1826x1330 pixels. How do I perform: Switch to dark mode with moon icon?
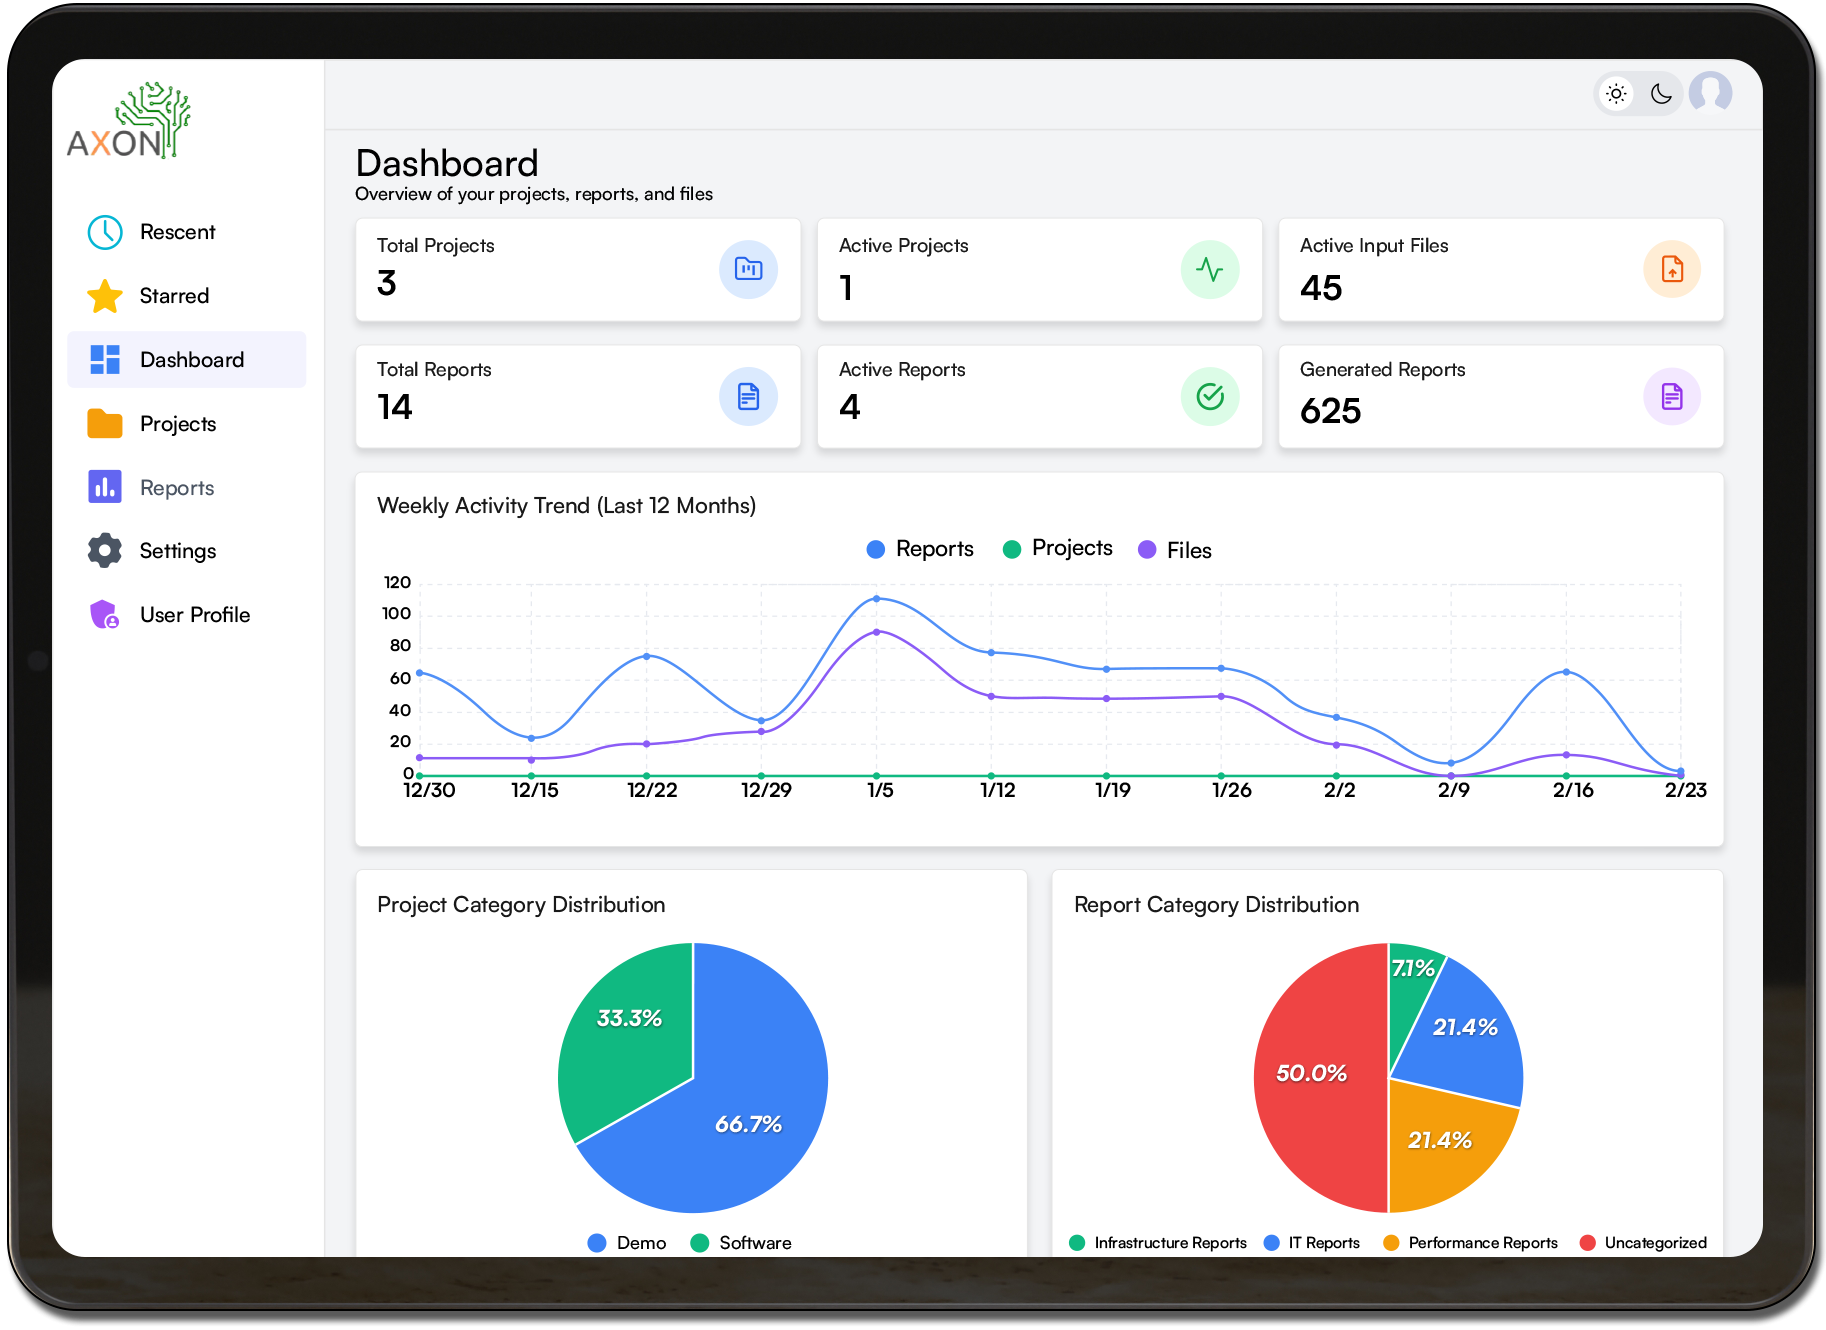coord(1661,94)
